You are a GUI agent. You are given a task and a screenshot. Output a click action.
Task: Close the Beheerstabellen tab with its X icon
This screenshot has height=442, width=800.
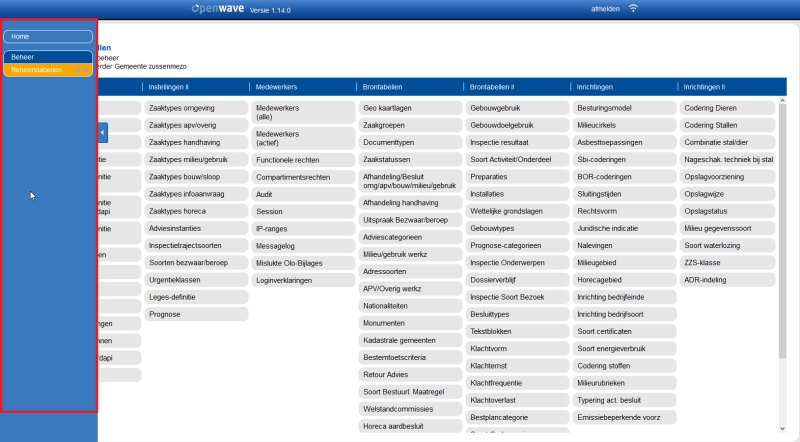point(86,70)
